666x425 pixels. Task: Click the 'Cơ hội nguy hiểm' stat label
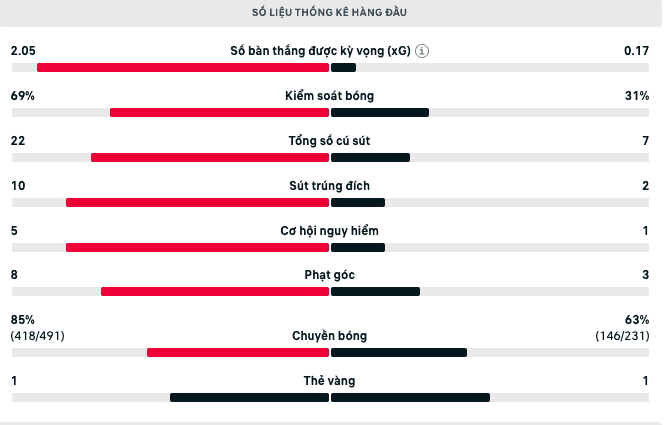pos(329,231)
